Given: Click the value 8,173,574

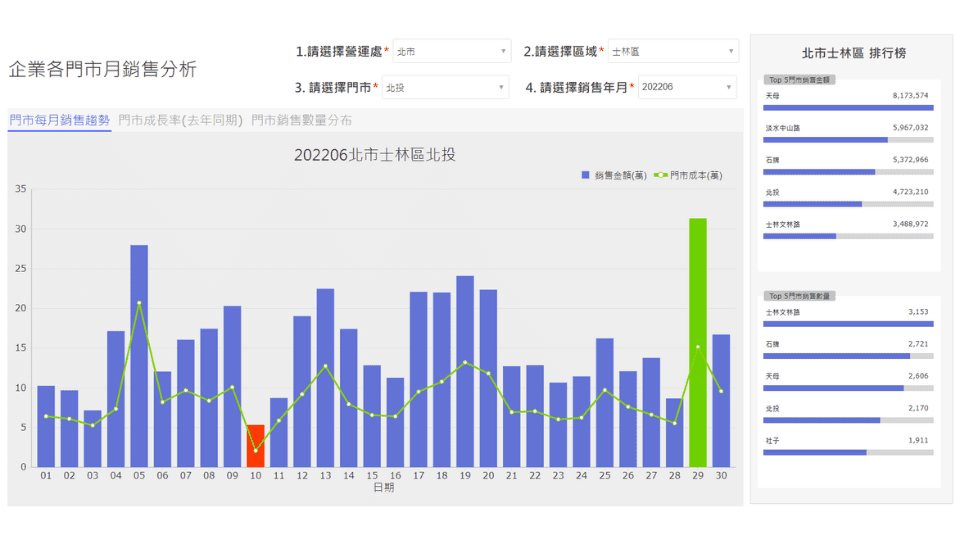Looking at the screenshot, I should pos(910,96).
